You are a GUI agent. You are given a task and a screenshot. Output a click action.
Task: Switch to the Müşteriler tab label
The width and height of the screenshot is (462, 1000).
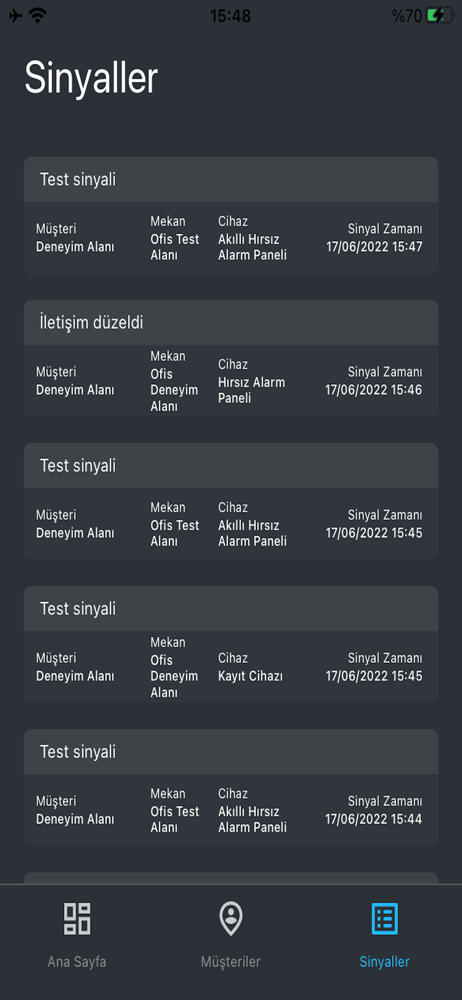coord(230,962)
